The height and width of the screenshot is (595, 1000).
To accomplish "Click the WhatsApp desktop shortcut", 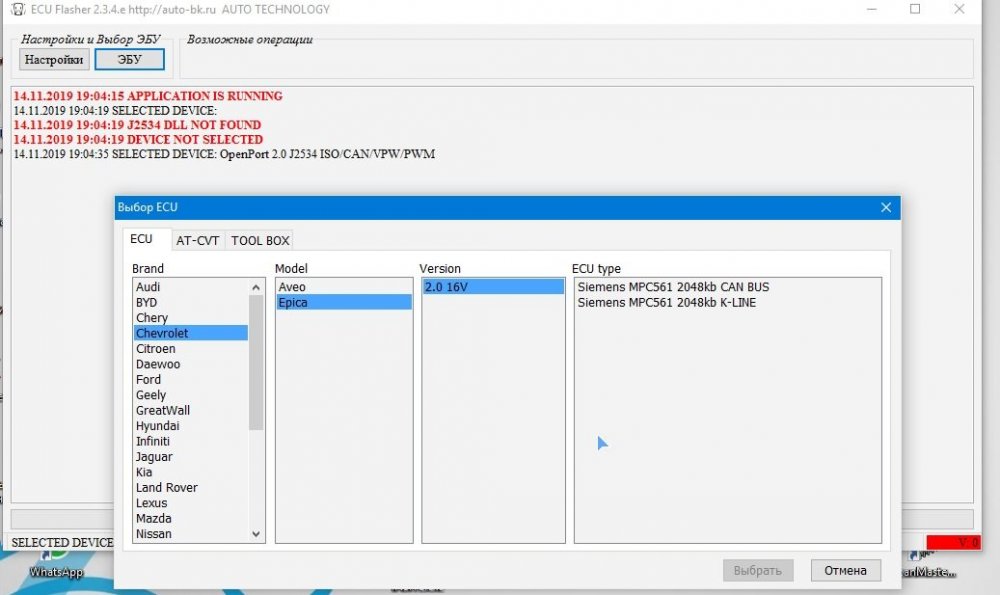I will [x=56, y=564].
